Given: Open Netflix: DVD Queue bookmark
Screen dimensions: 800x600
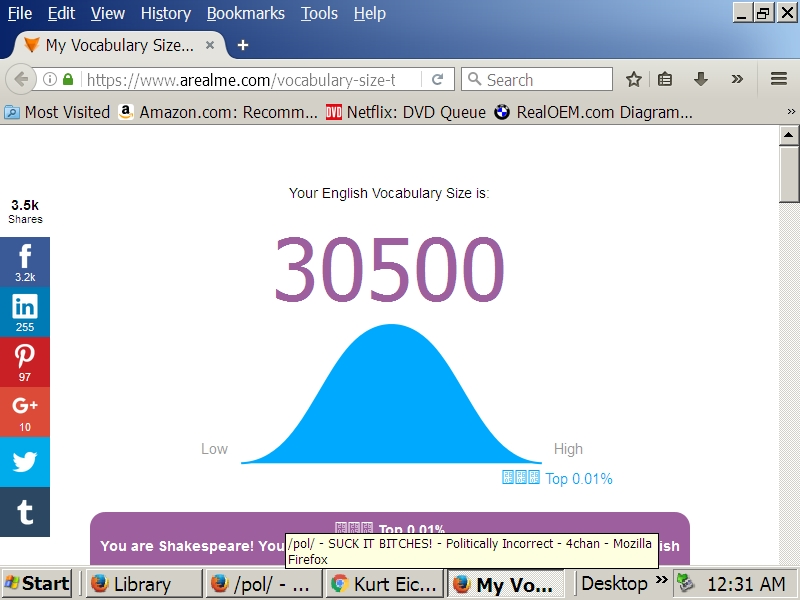Looking at the screenshot, I should (406, 112).
